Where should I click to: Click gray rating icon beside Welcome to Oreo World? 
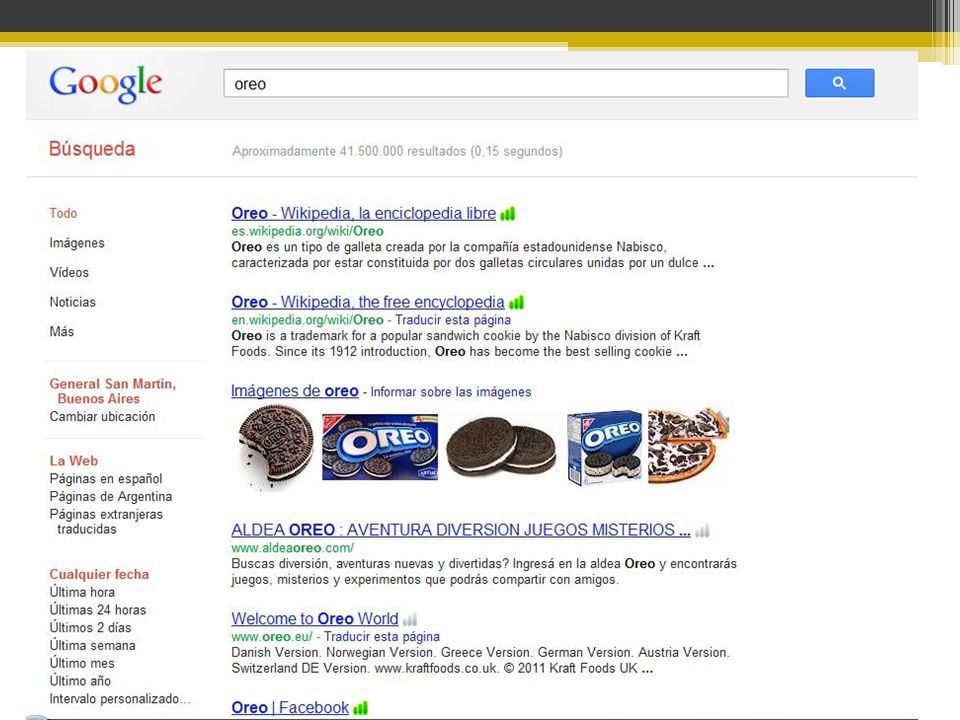[x=410, y=619]
